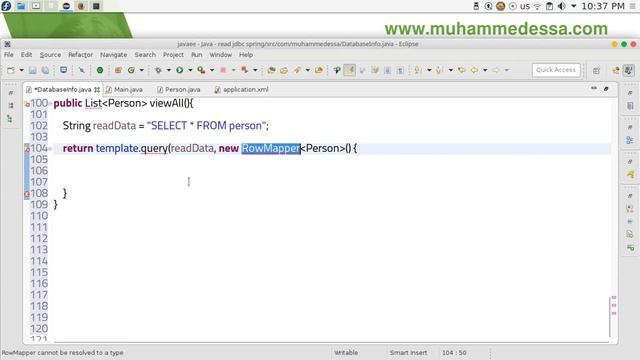Click the Open Perspective icon
This screenshot has width=640, height=360.
[x=596, y=71]
